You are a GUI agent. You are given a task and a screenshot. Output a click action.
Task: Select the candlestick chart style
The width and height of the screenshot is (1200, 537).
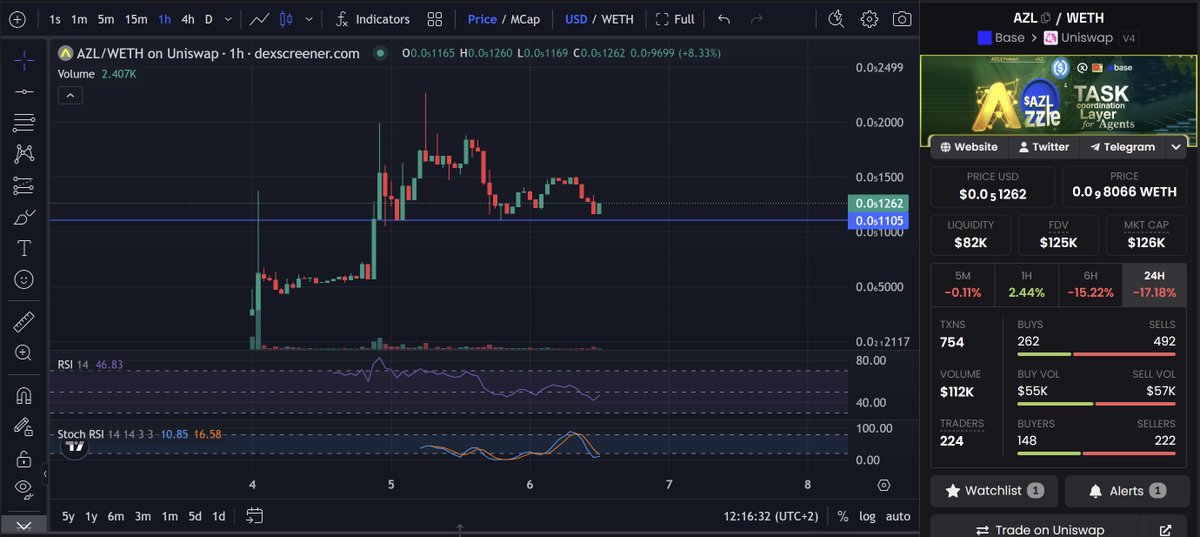coord(286,19)
